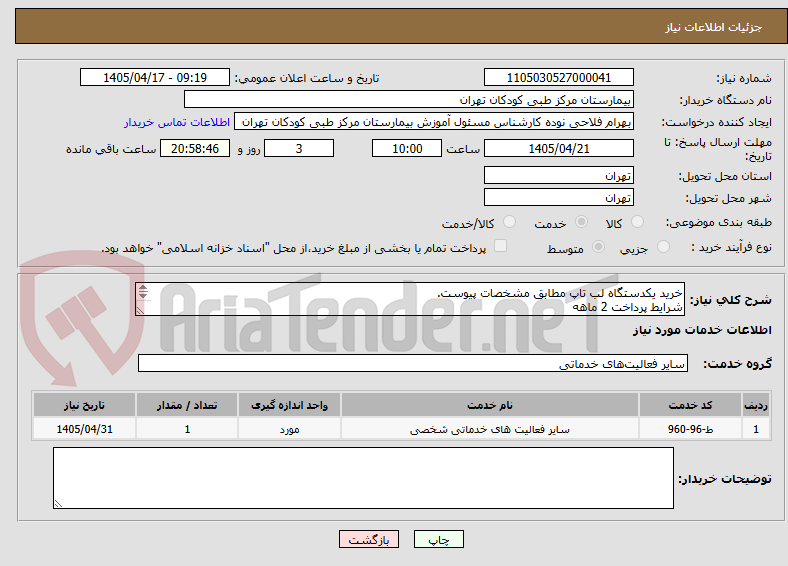Screen dimensions: 788x566
Task: Click the ساعت باقی مانده label
Action: pos(111,149)
